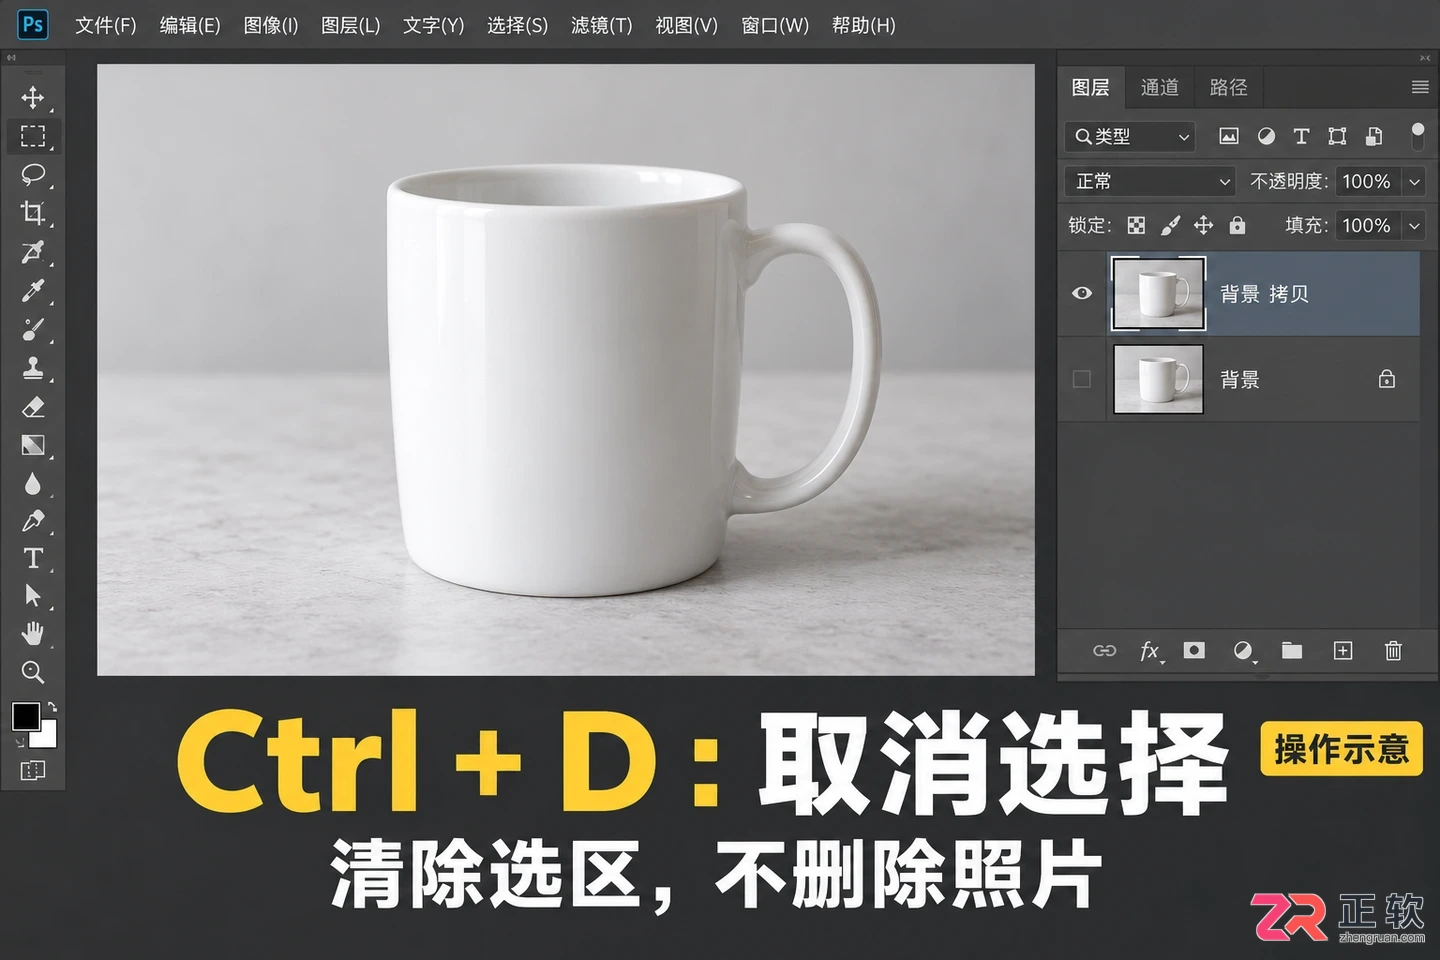Select the Rectangular Marquee tool
Image resolution: width=1440 pixels, height=960 pixels.
[33, 136]
